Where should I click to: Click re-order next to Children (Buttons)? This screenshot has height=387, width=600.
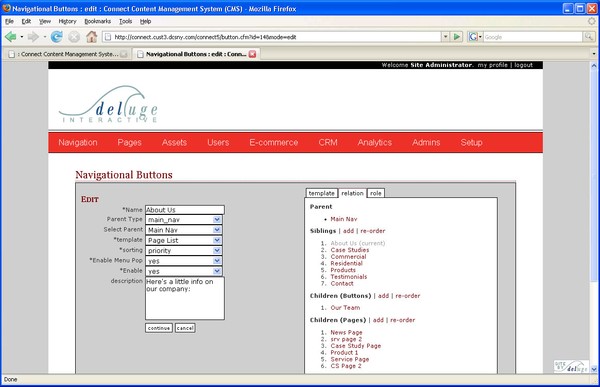(x=408, y=296)
